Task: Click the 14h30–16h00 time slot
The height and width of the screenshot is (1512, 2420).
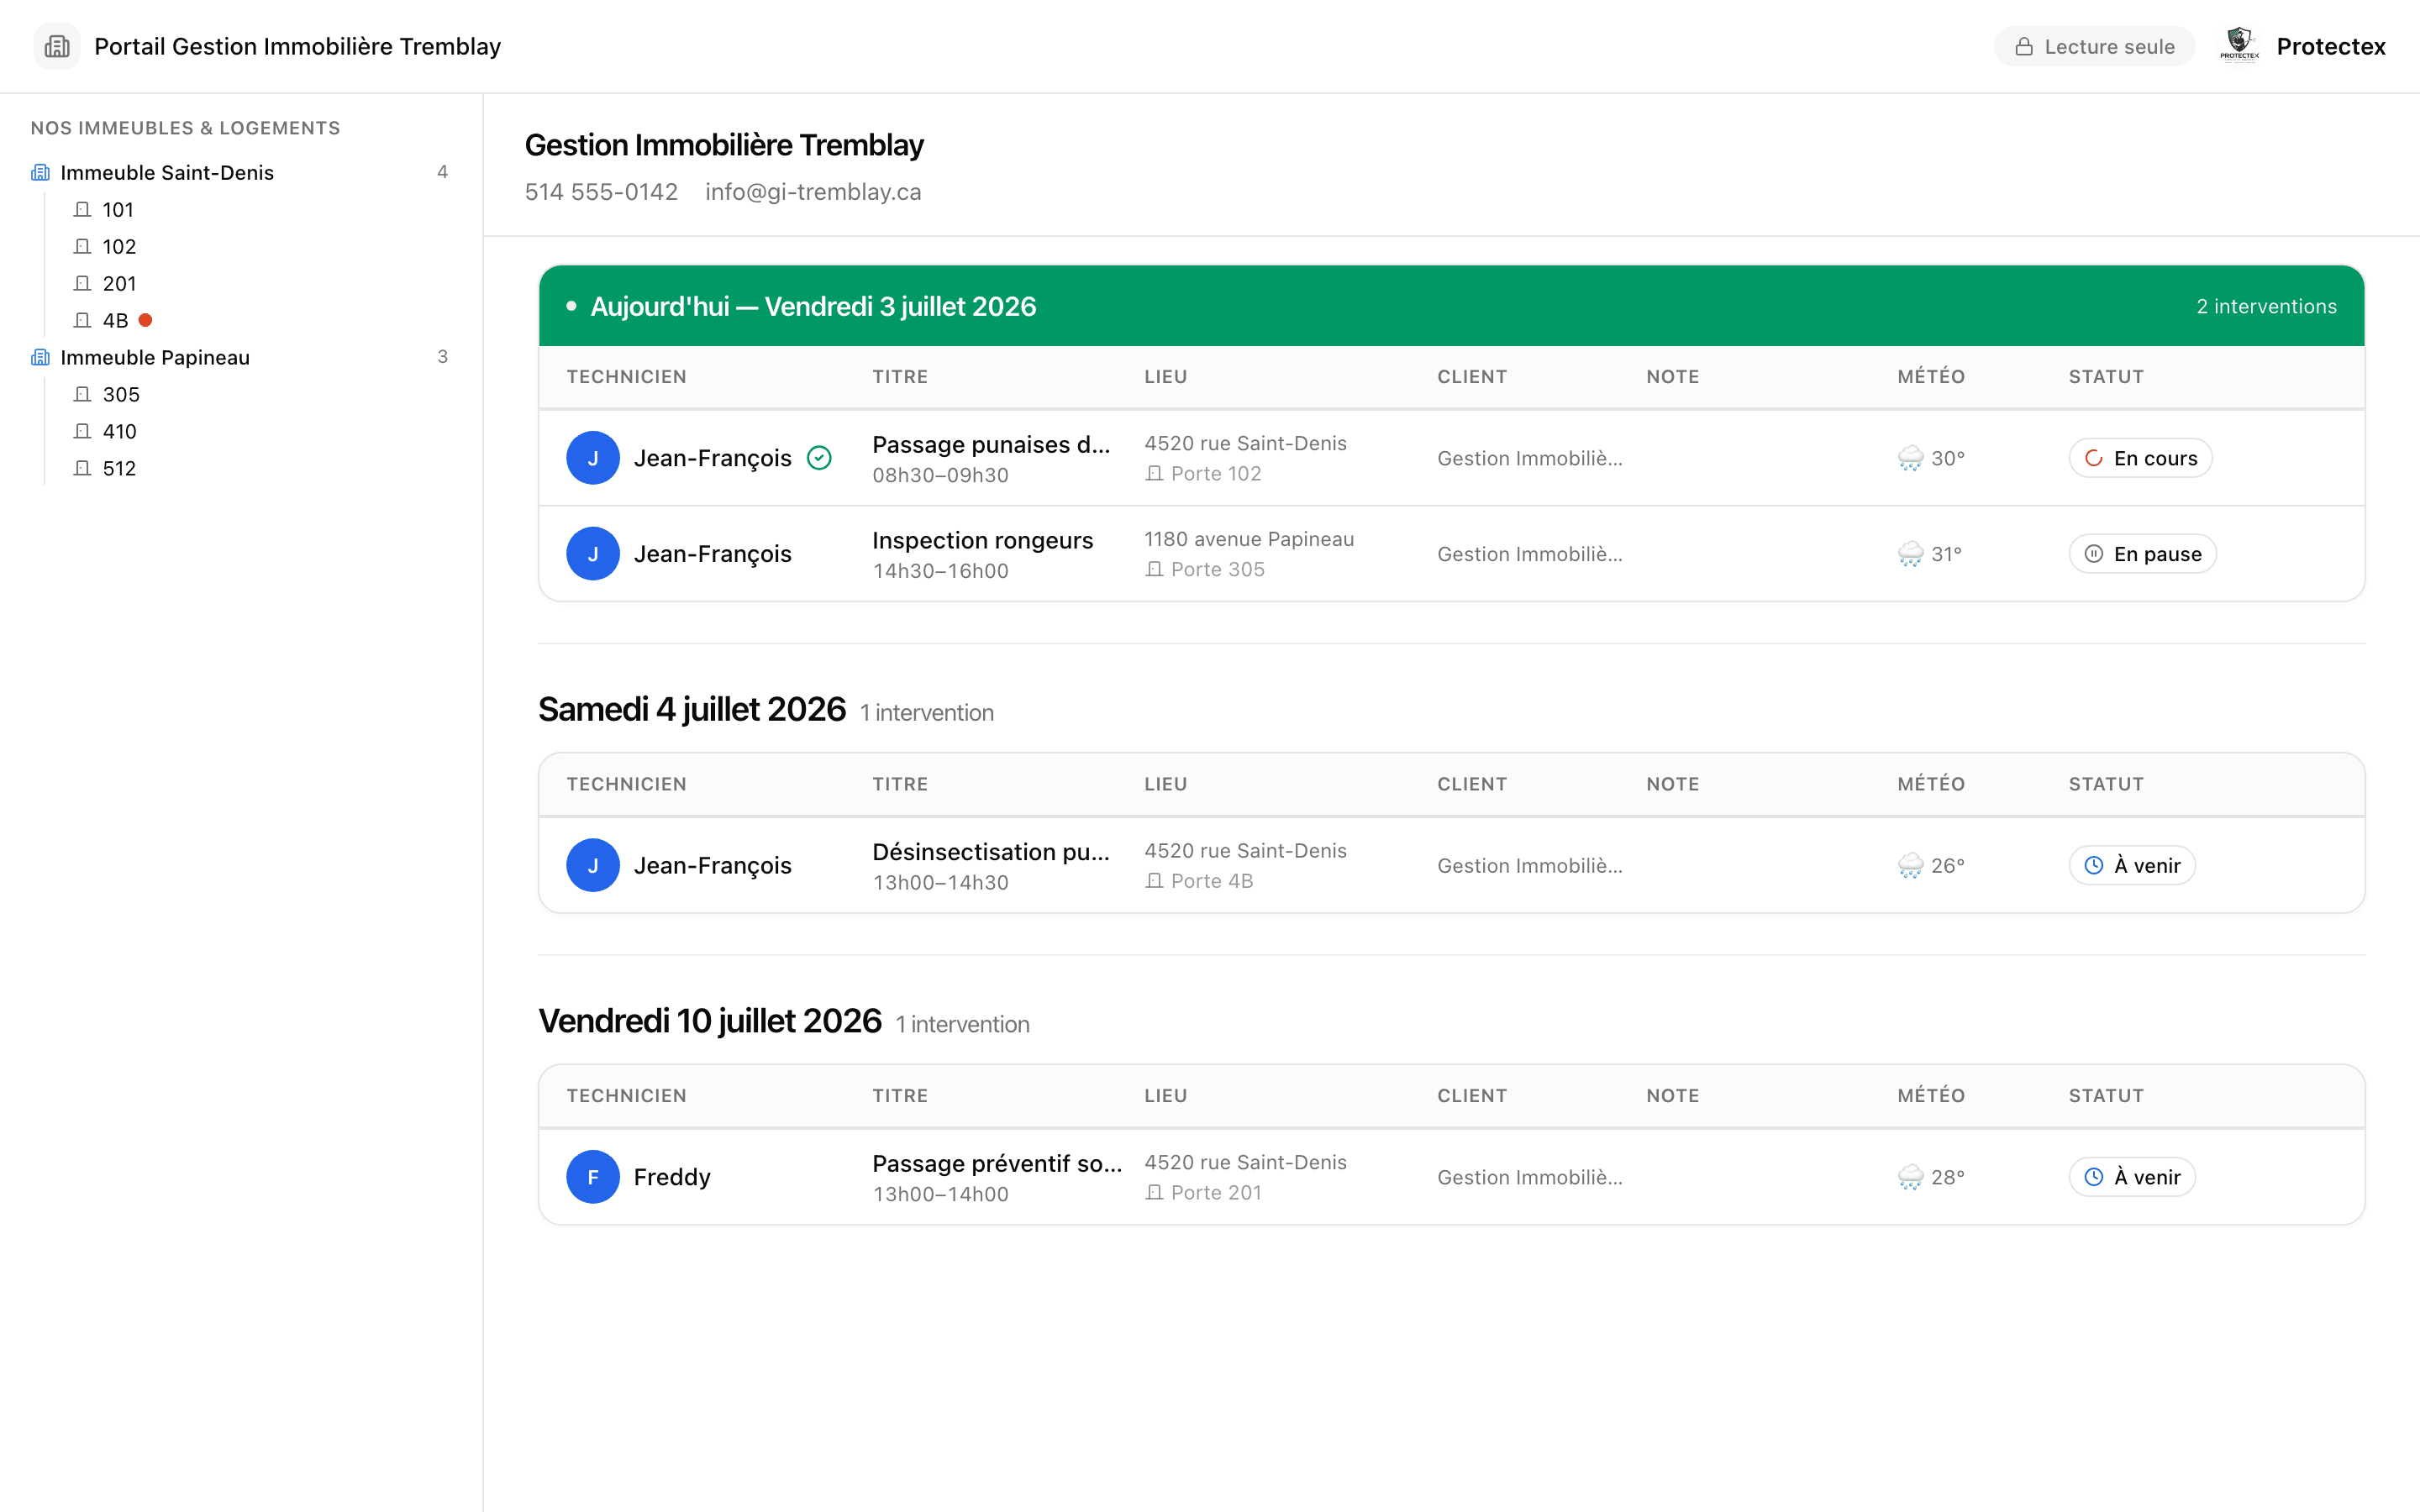Action: pos(940,571)
